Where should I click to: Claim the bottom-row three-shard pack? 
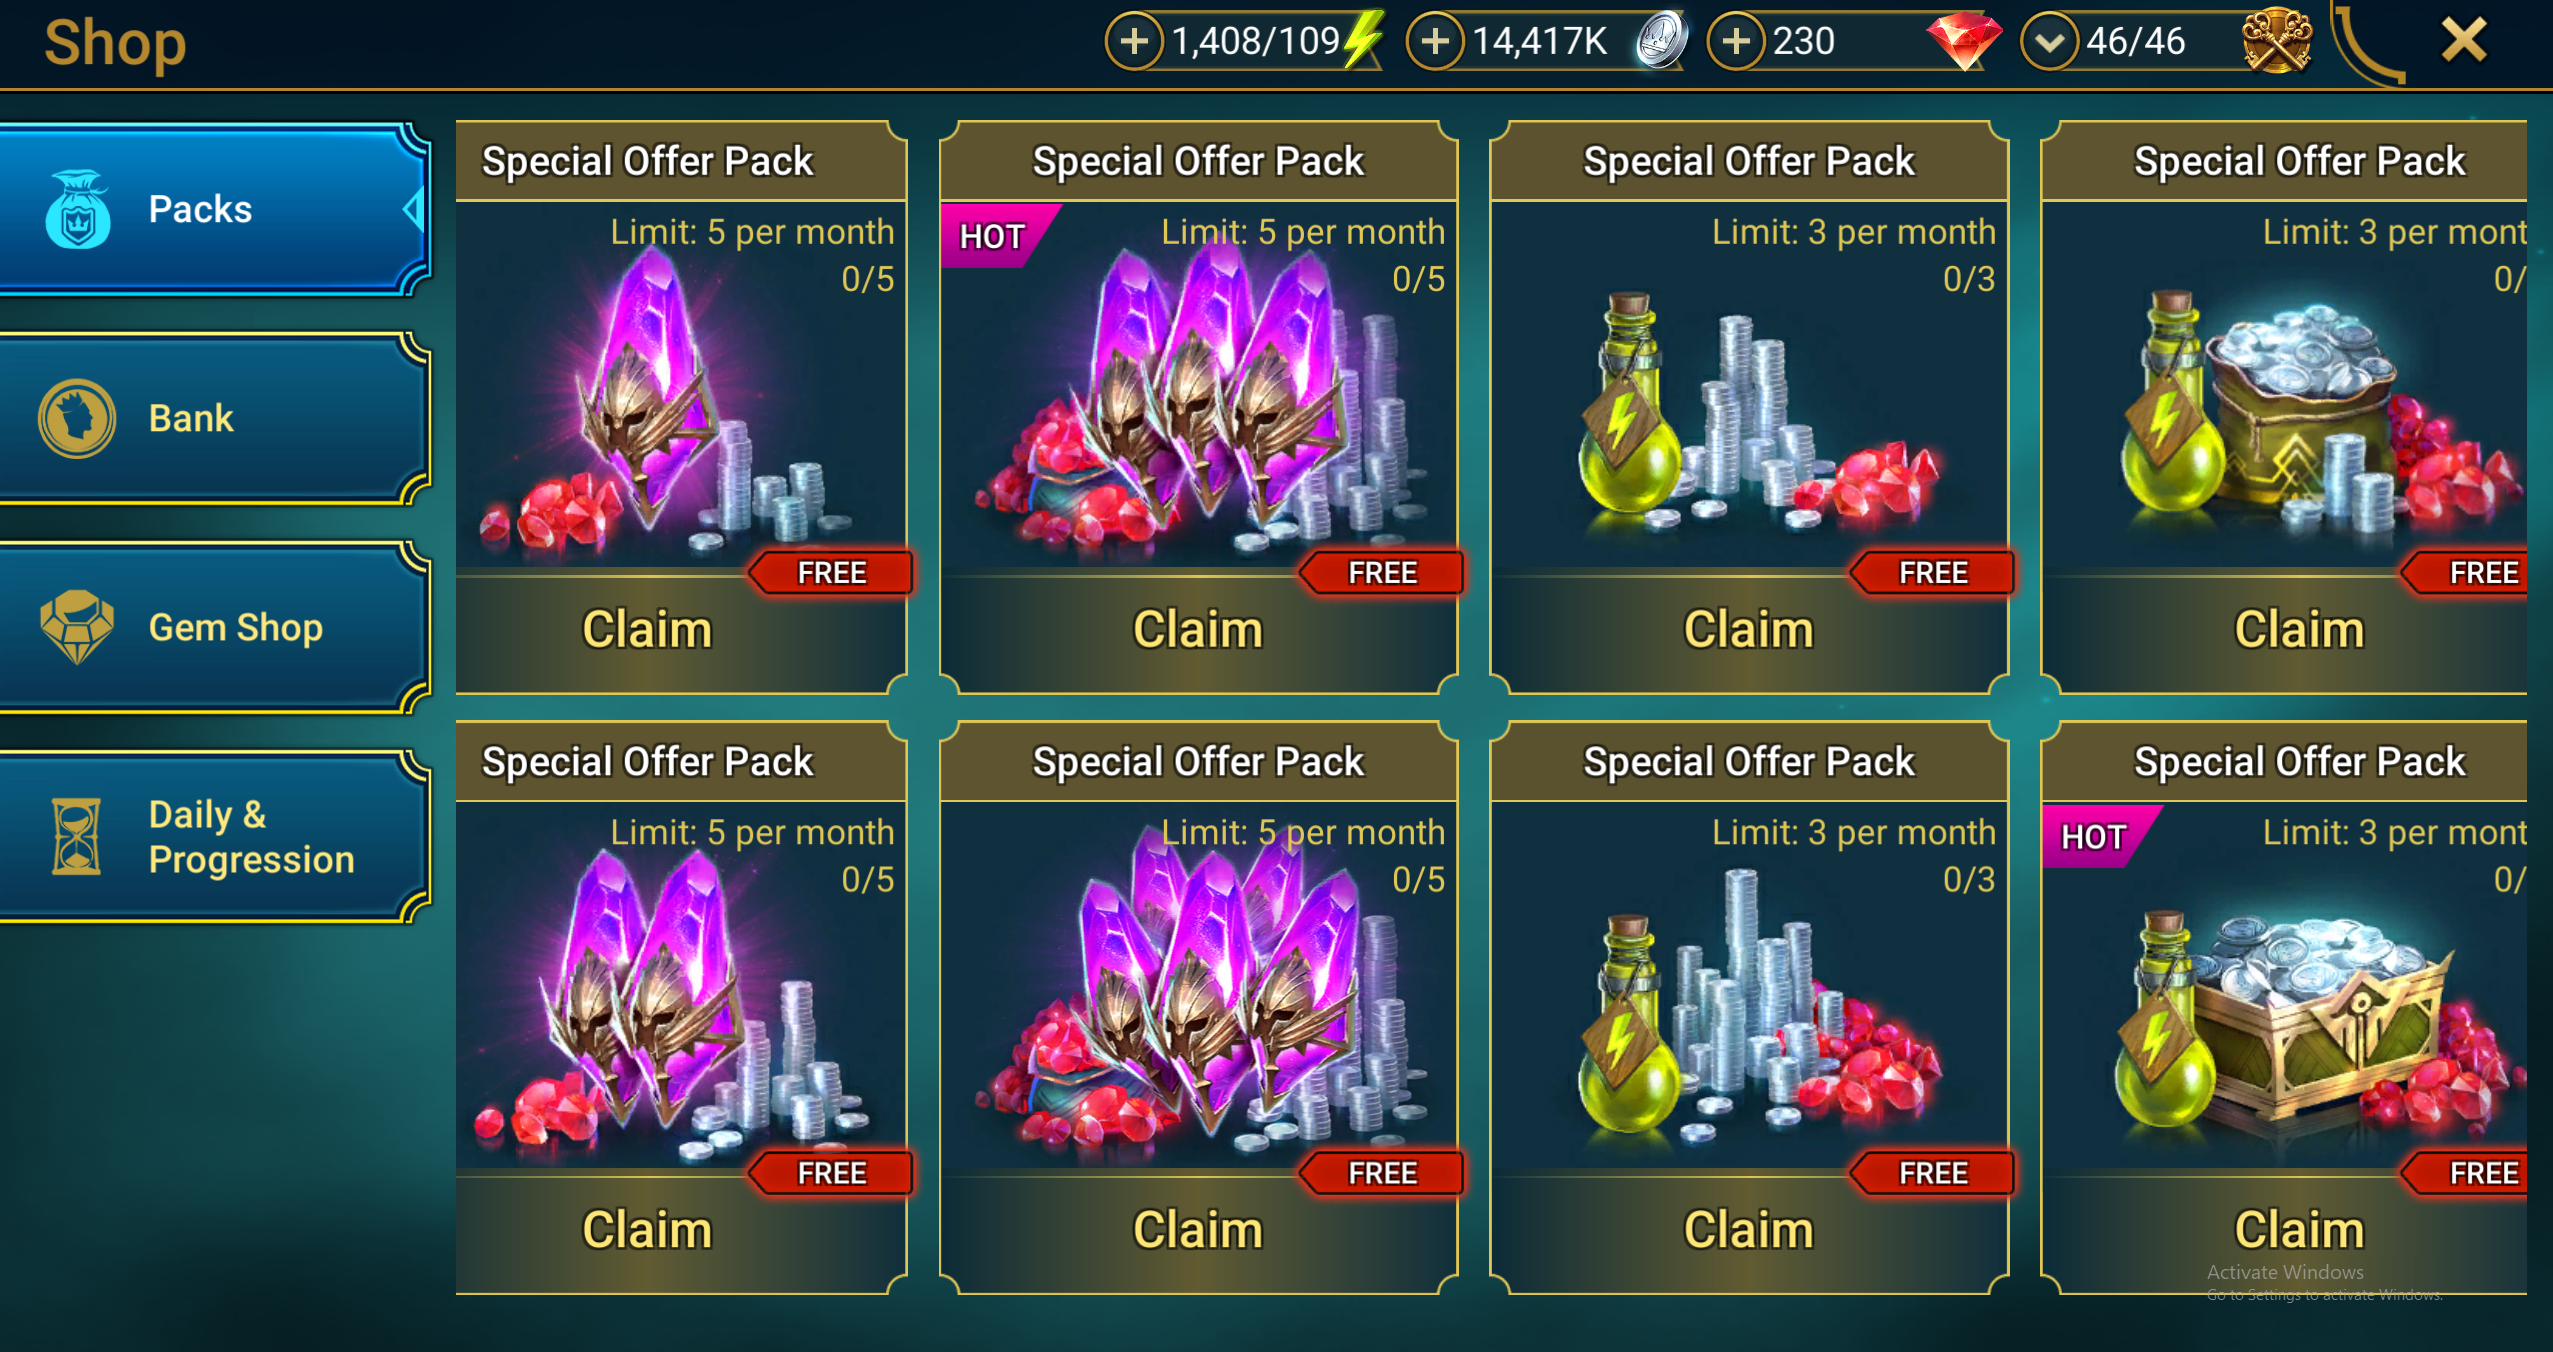pos(1198,1230)
